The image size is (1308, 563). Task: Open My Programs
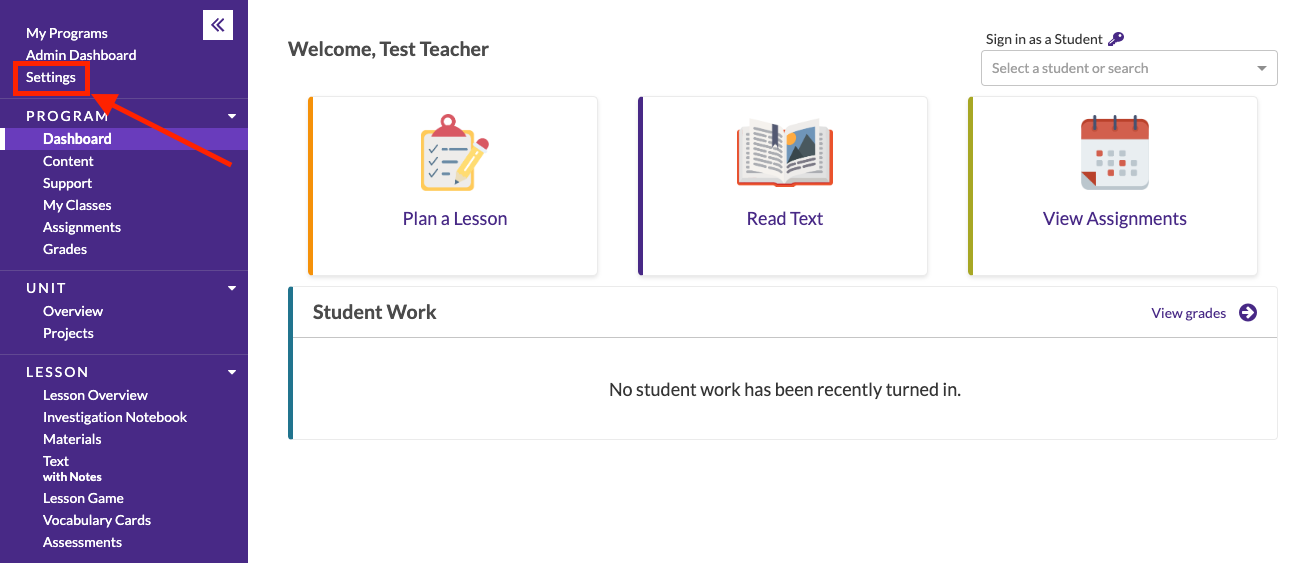pos(67,33)
